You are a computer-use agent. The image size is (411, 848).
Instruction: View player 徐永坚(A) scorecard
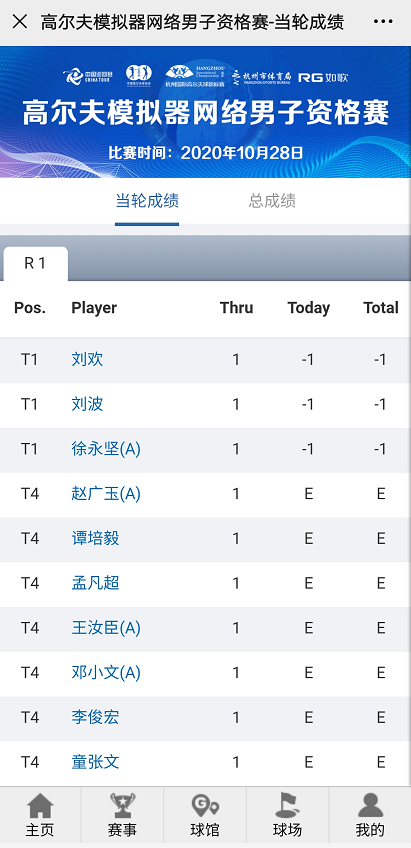[106, 449]
